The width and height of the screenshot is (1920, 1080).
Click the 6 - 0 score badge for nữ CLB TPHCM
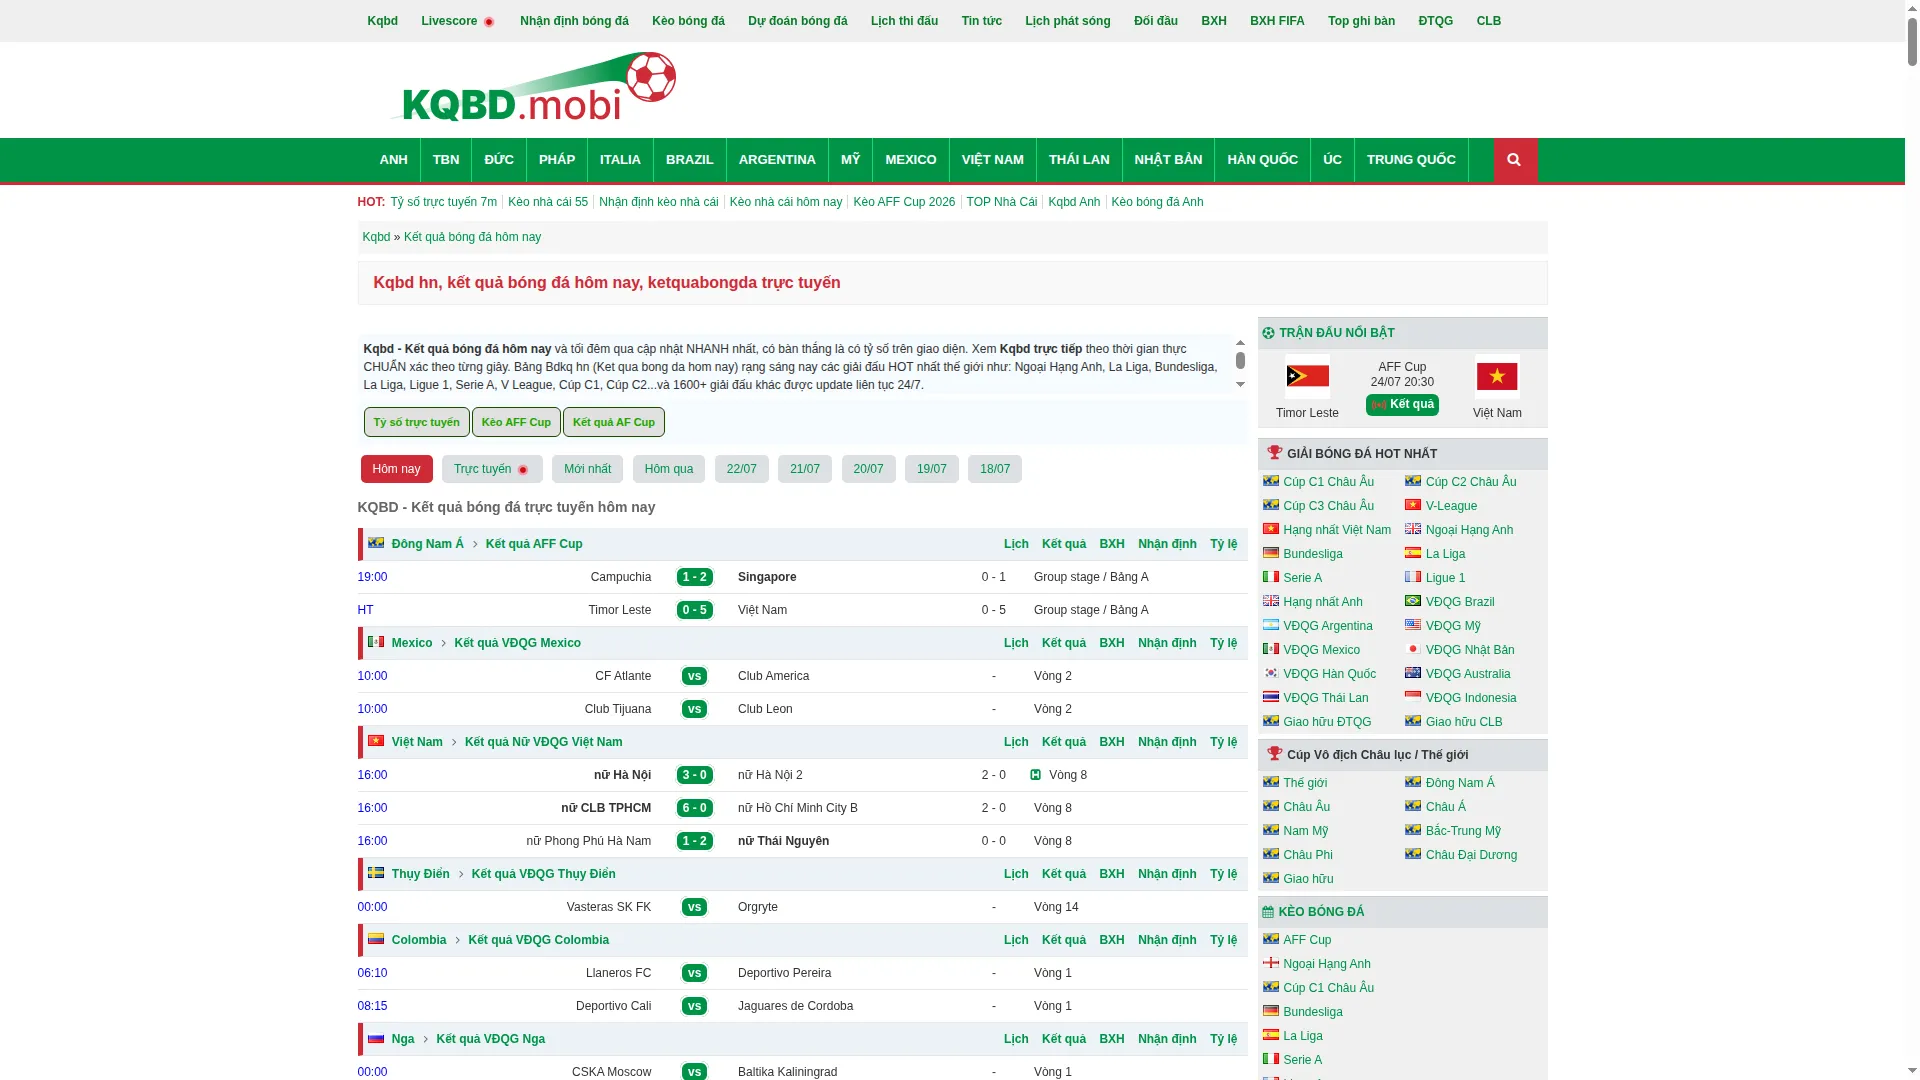tap(695, 808)
